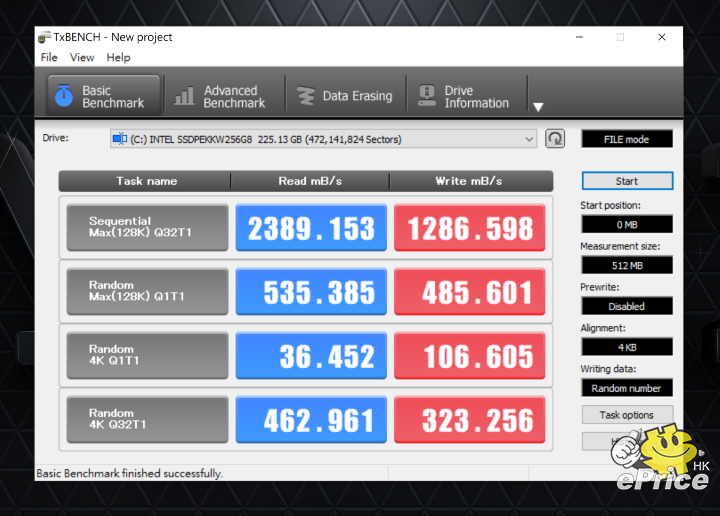Change Writing data Random number setting

point(627,388)
